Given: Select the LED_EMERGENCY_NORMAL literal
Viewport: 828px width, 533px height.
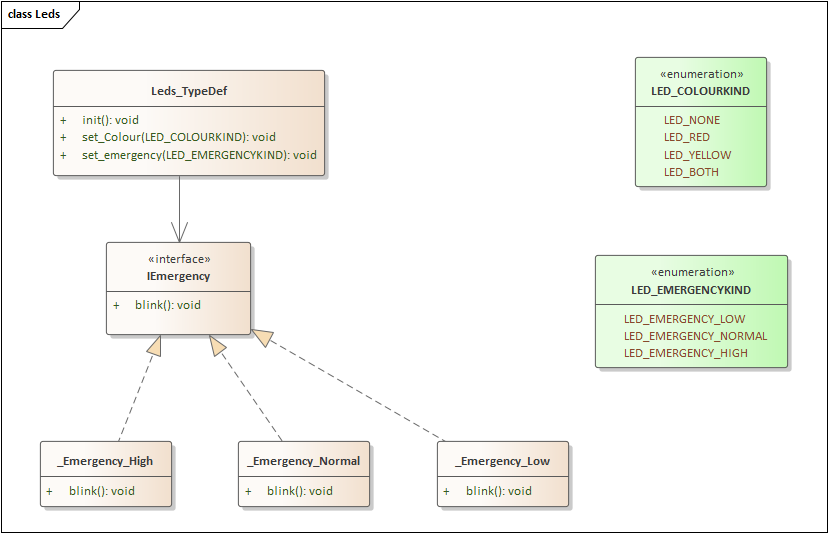Looking at the screenshot, I should click(695, 336).
